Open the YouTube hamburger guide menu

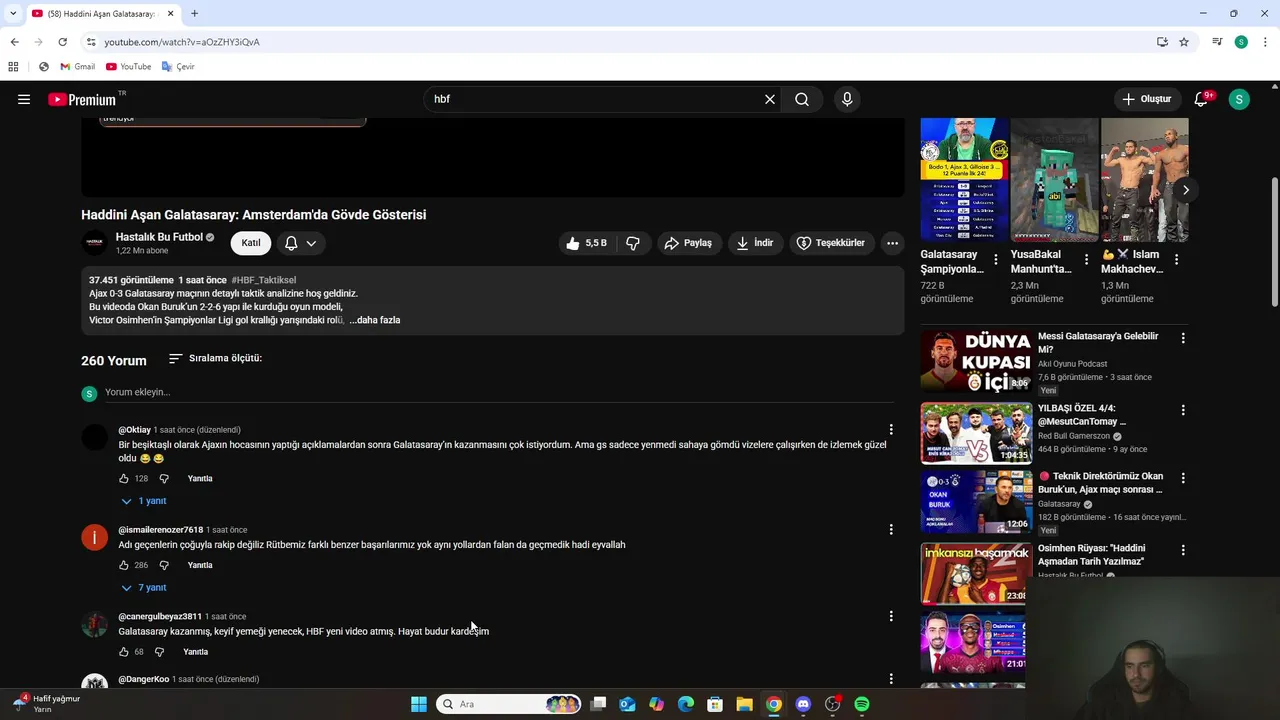pos(24,99)
